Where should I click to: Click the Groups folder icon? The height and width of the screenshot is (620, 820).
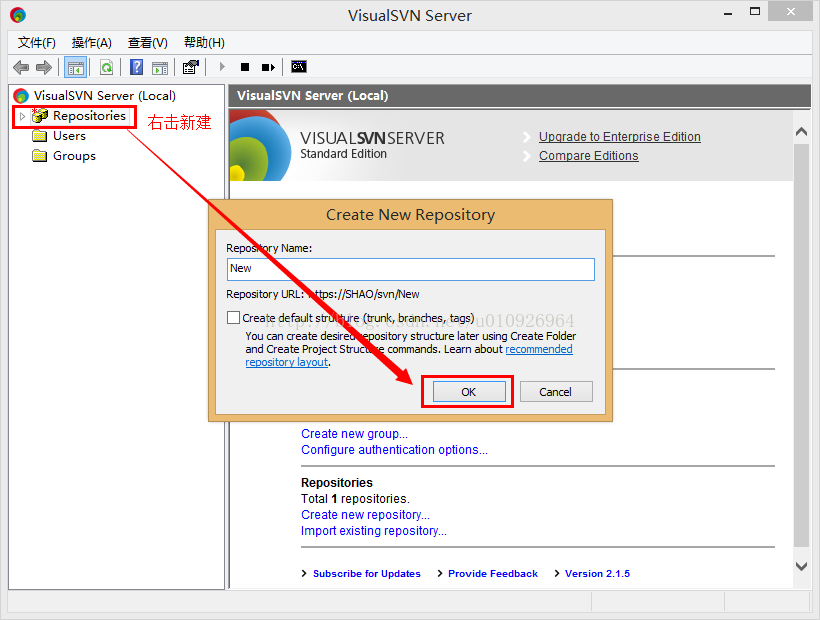[x=40, y=156]
